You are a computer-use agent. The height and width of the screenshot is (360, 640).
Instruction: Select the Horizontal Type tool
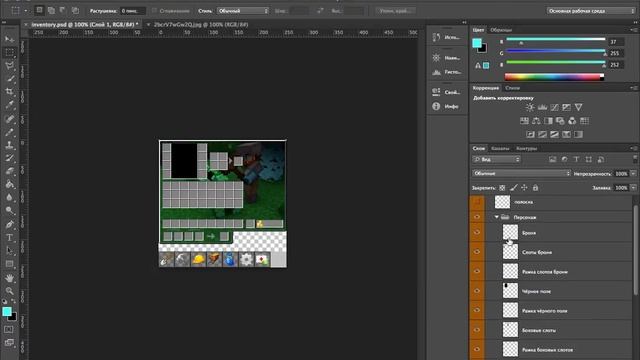[9, 238]
